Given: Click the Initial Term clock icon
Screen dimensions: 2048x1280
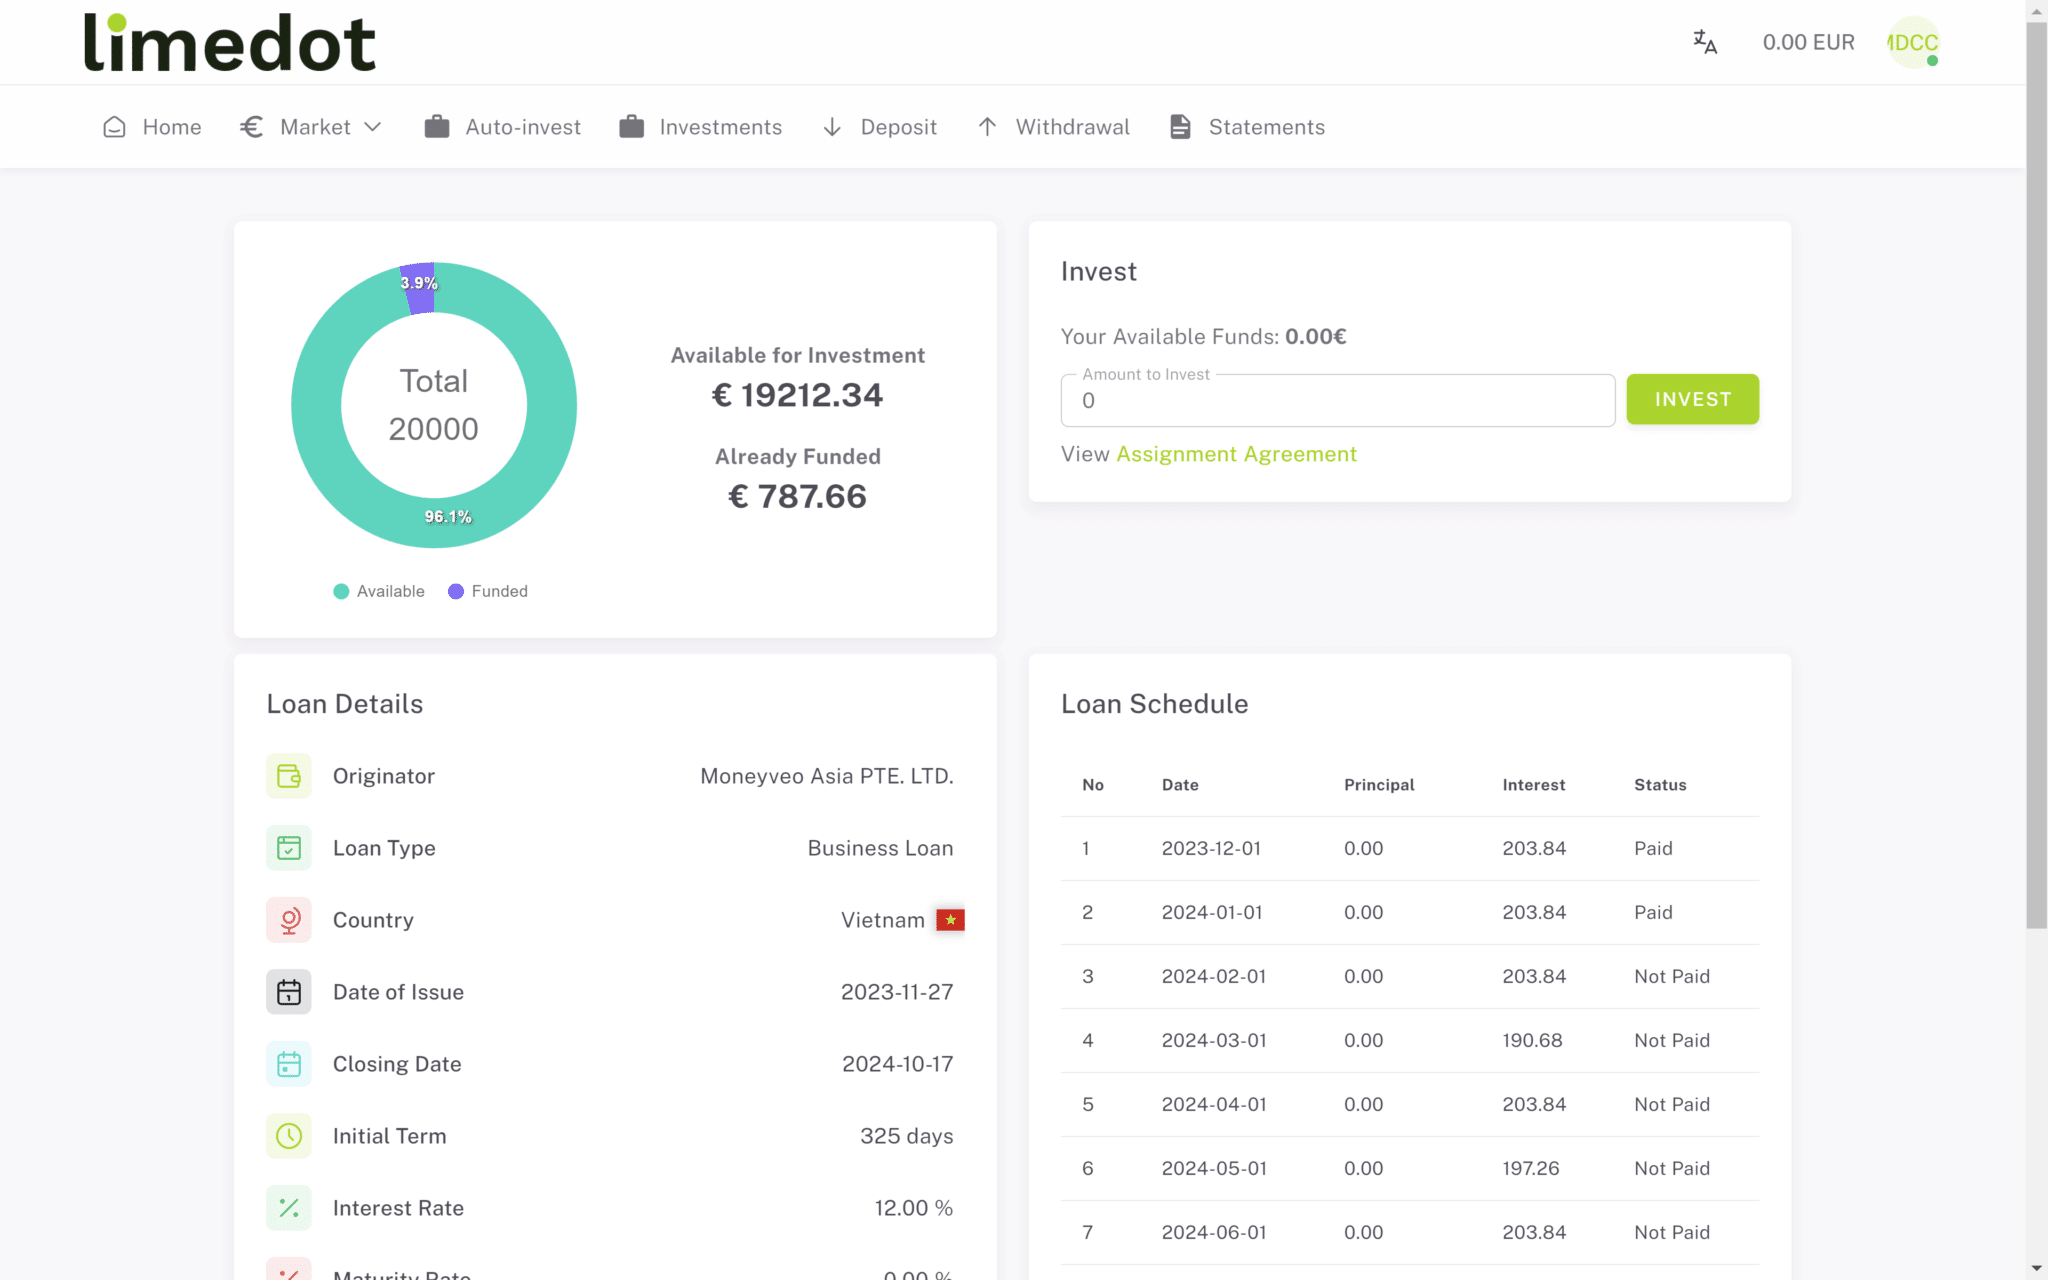Looking at the screenshot, I should tap(289, 1136).
